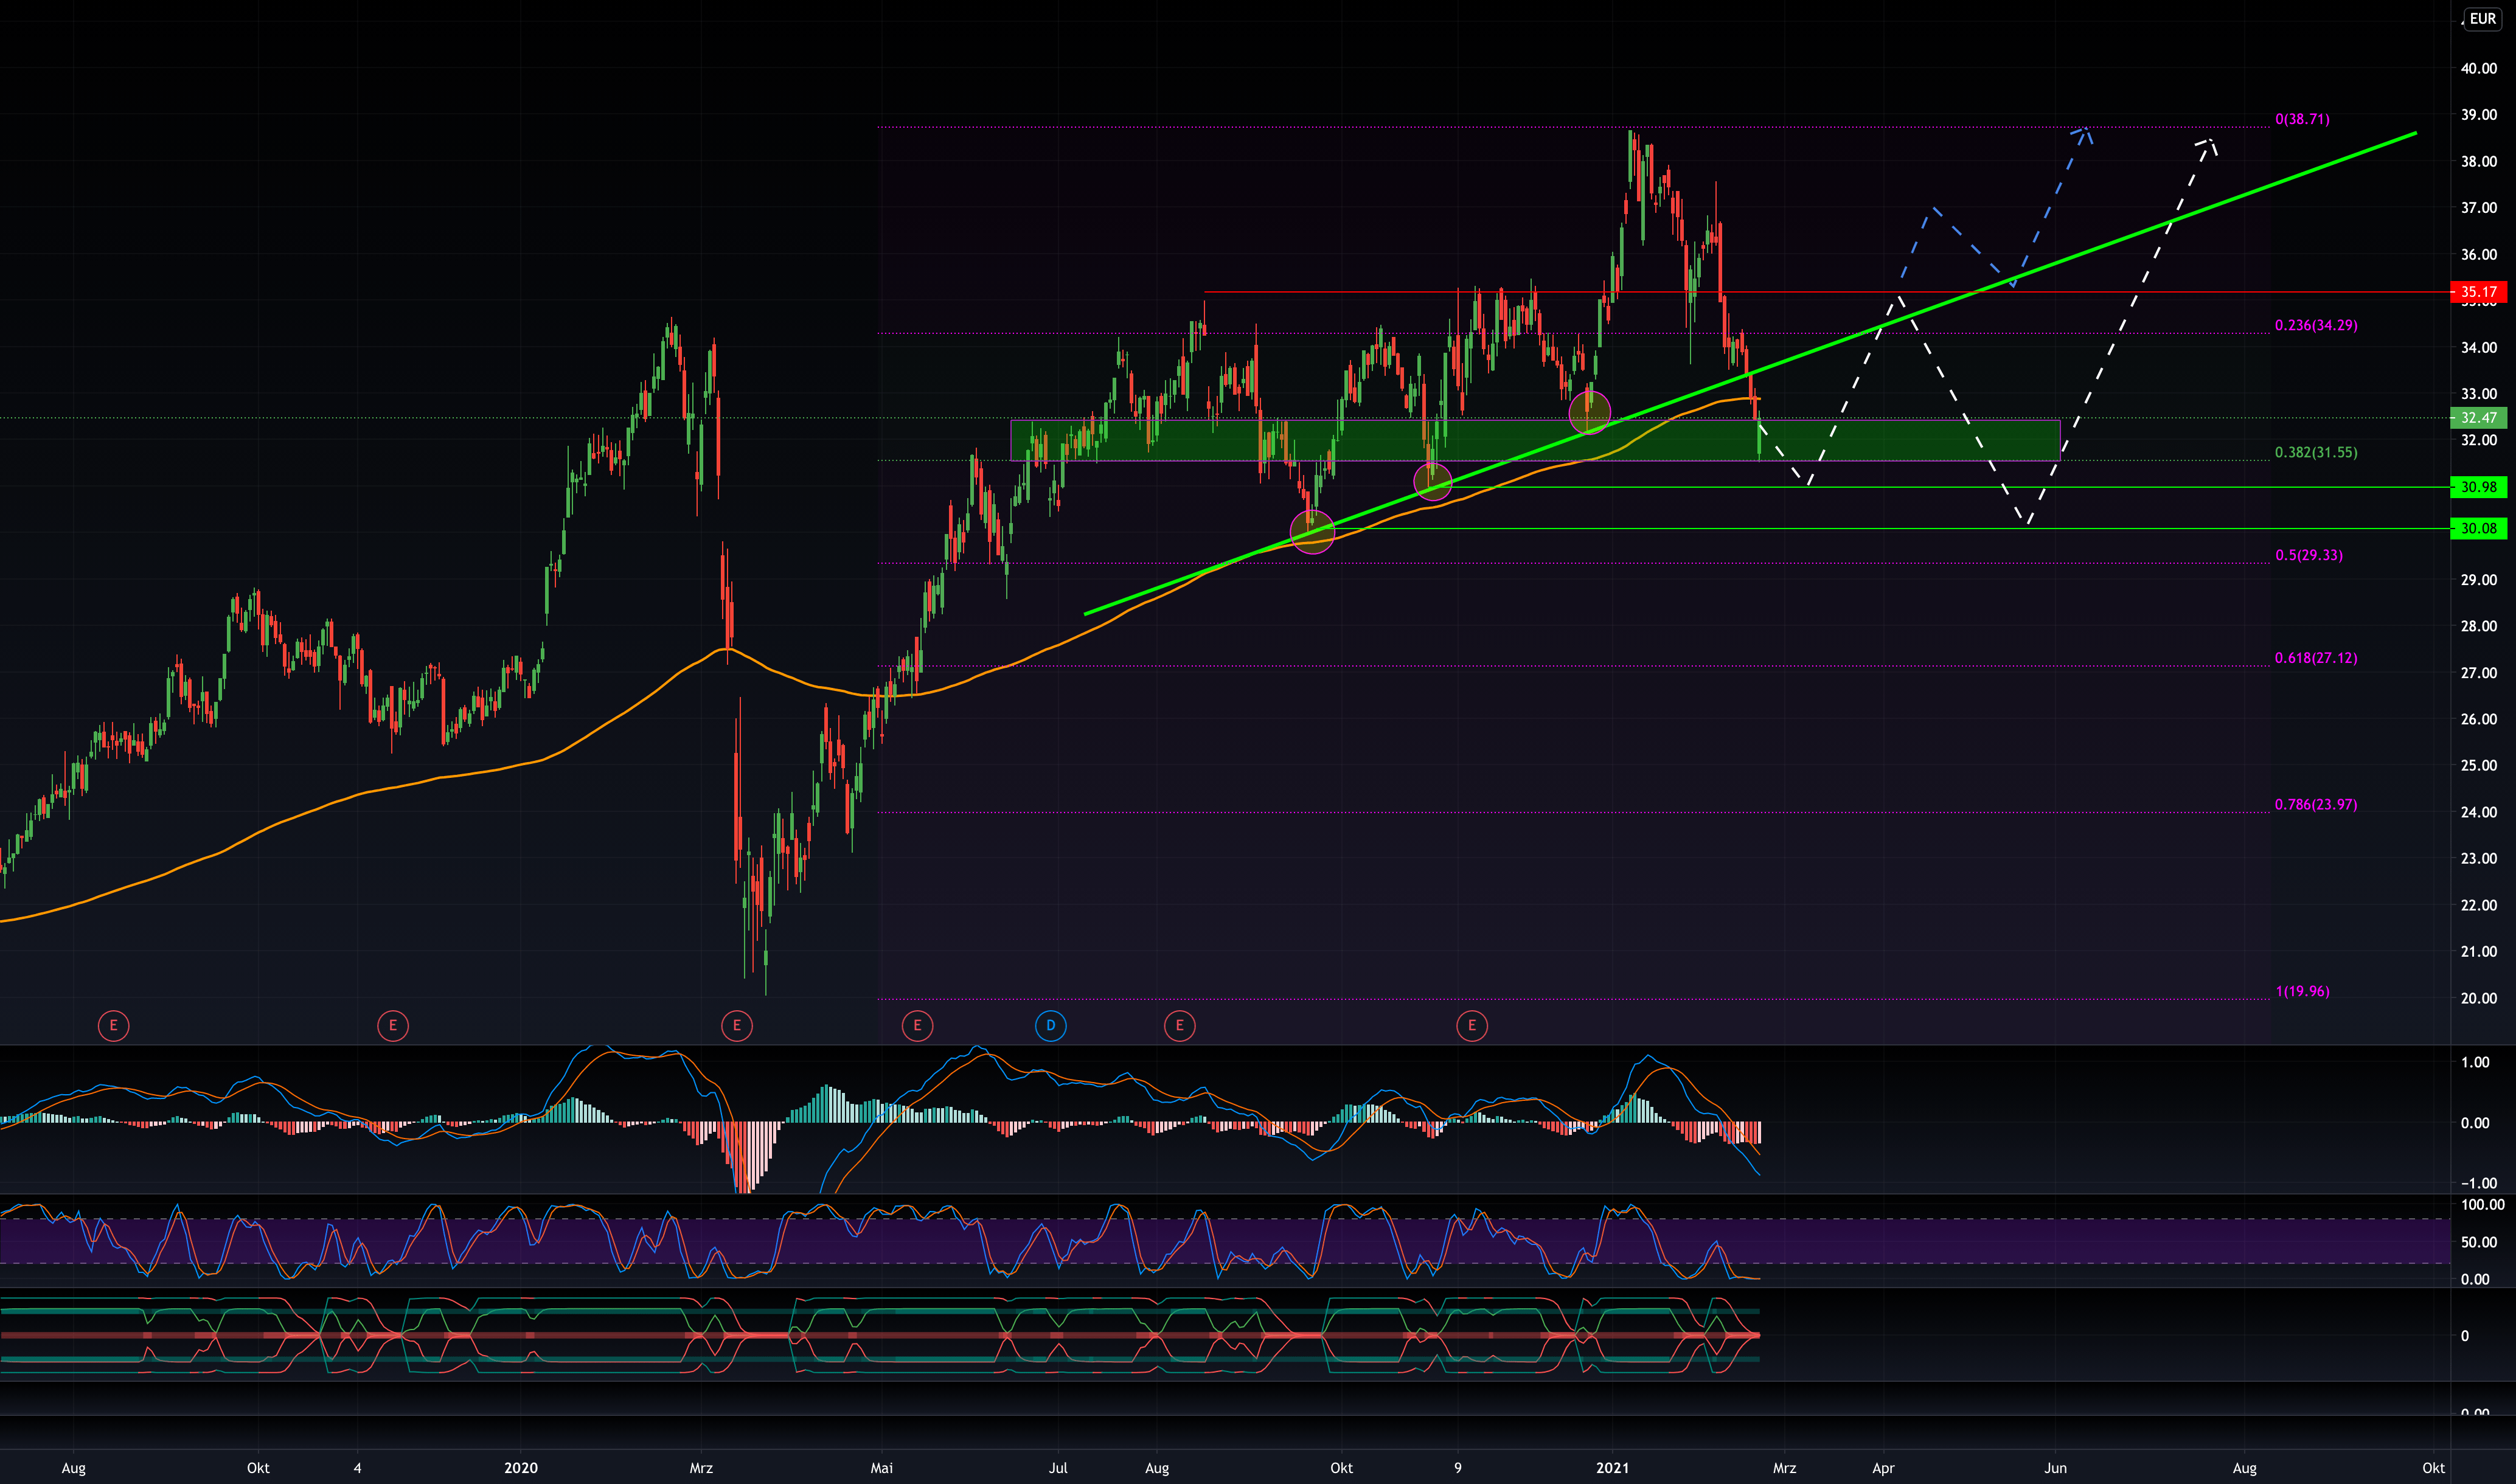
Task: Click the 1(19.96) Fibonacci label
Action: [2302, 991]
